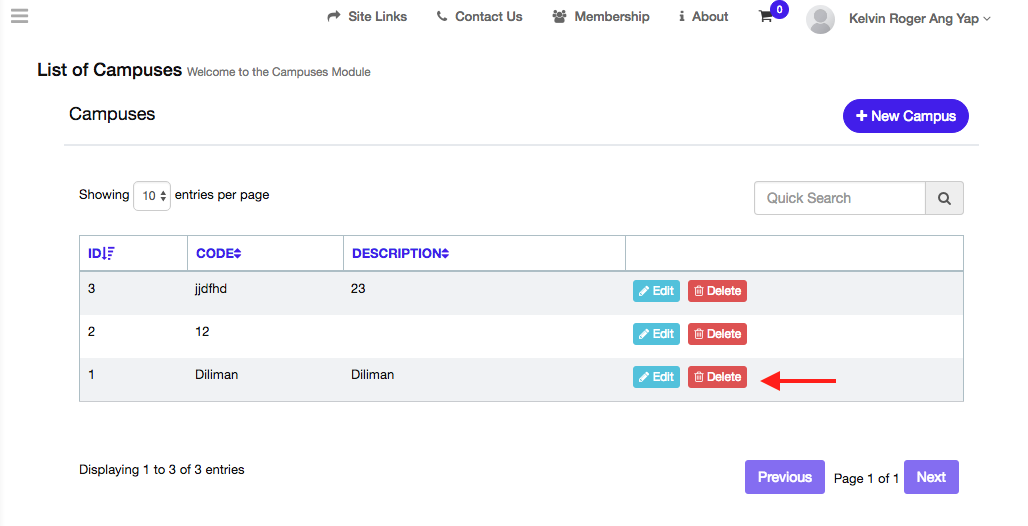Screen dimensions: 1028x526
Task: Sort the table by ID column
Action: [x=101, y=253]
